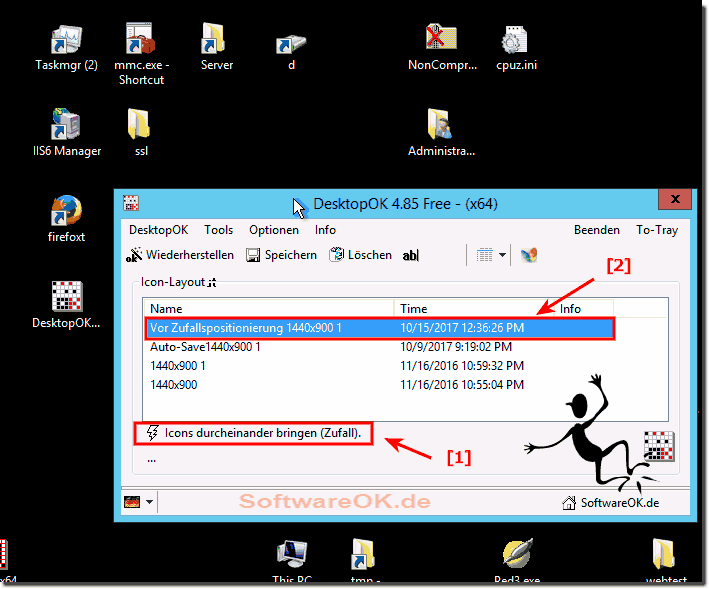
Task: Select the drive shortcut named d
Action: [x=291, y=52]
